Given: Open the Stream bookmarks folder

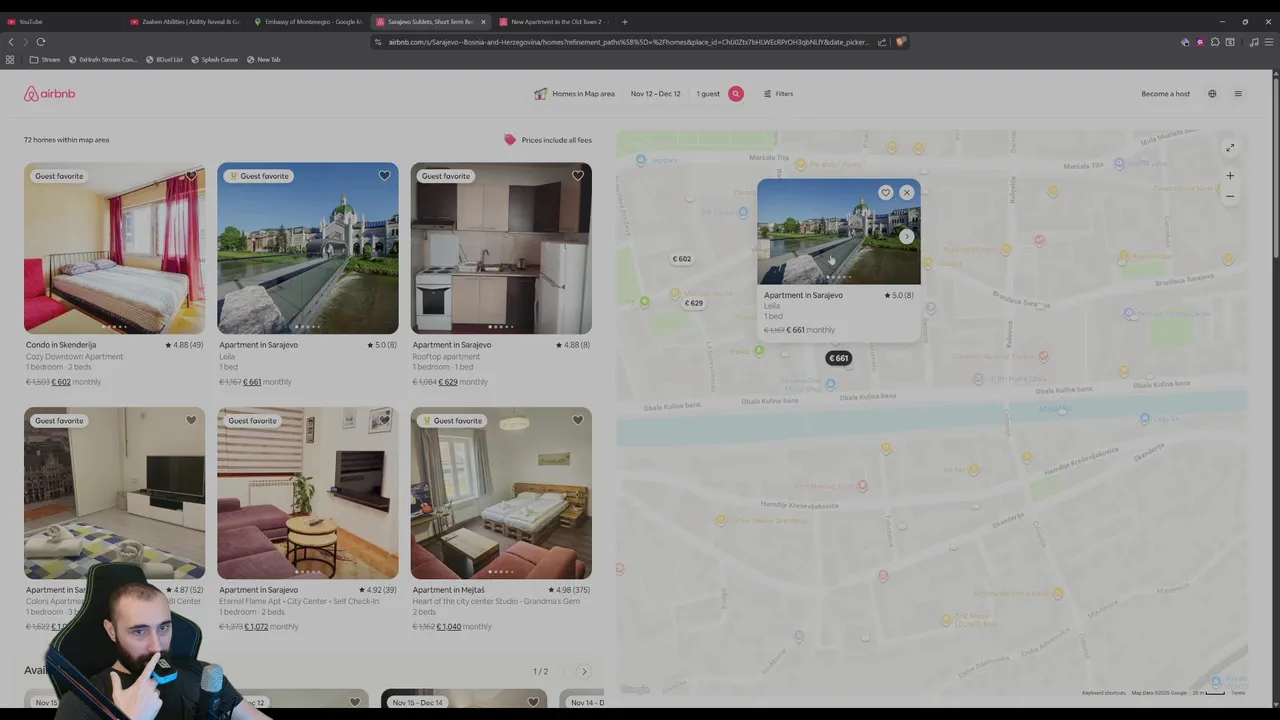Looking at the screenshot, I should [45, 60].
